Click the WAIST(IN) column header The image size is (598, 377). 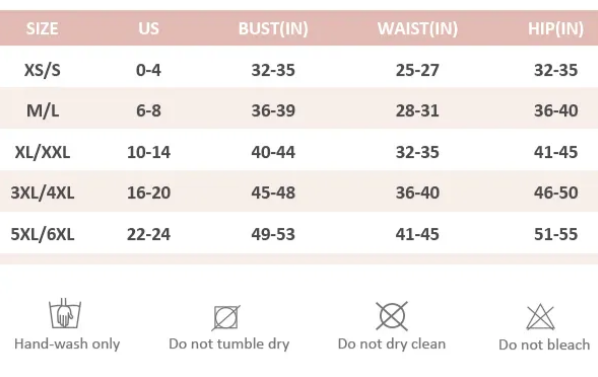coord(418,29)
